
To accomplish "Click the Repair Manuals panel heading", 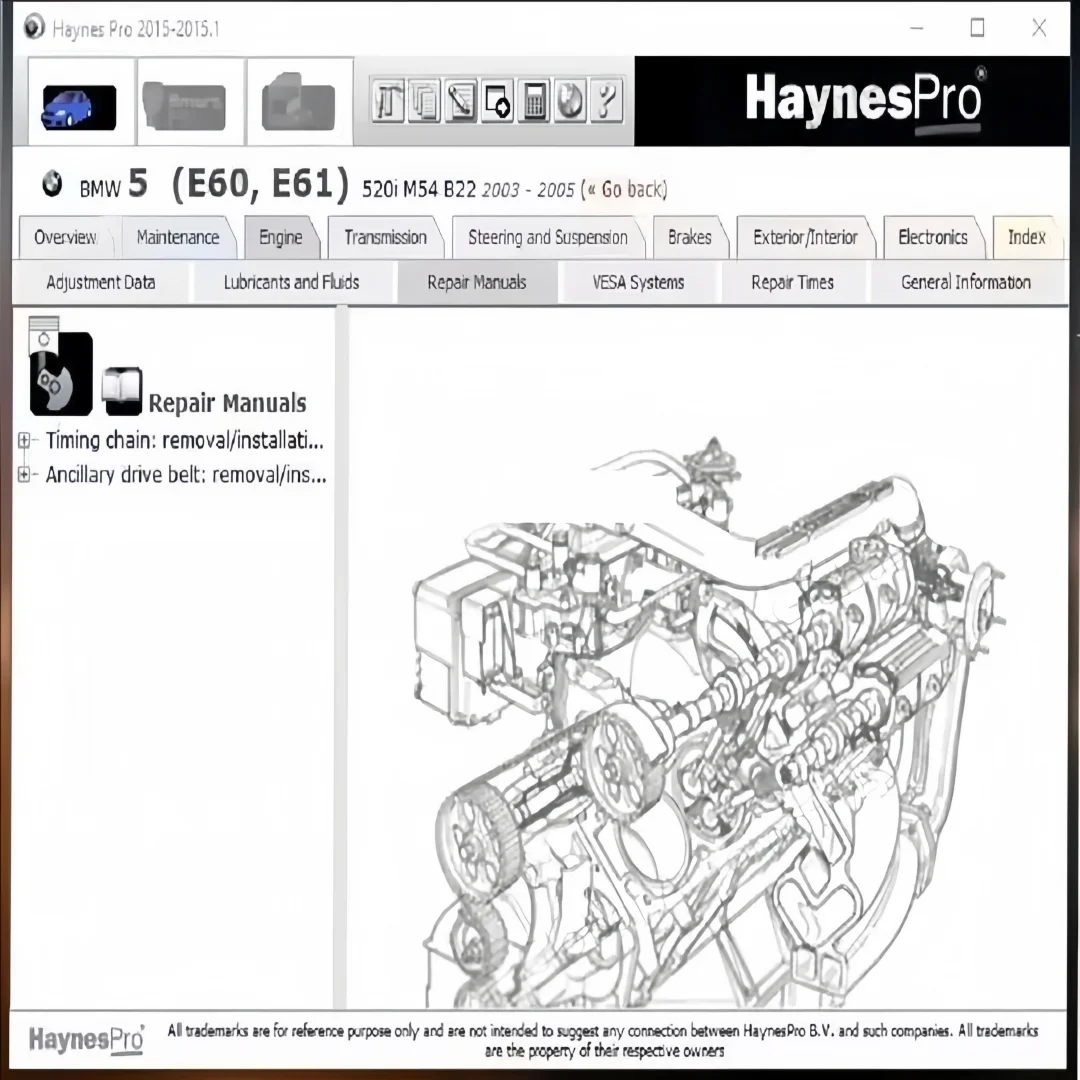I will (x=227, y=404).
